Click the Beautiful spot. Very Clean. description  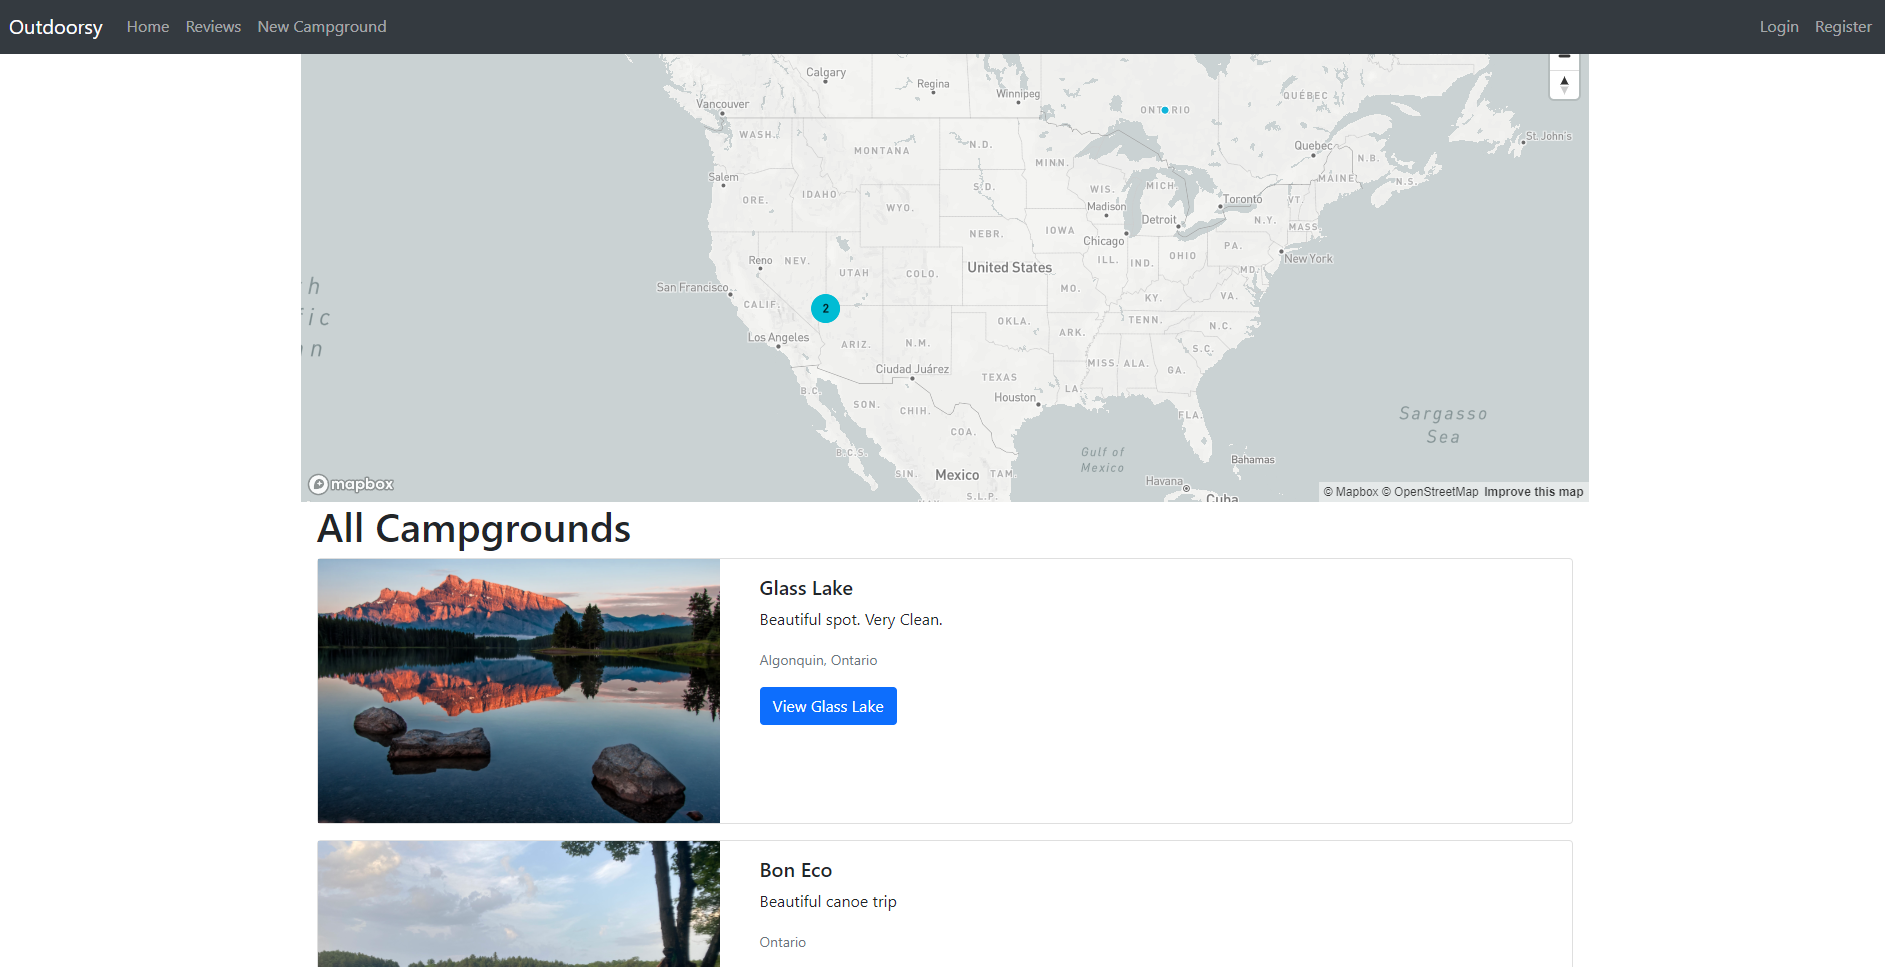(851, 619)
